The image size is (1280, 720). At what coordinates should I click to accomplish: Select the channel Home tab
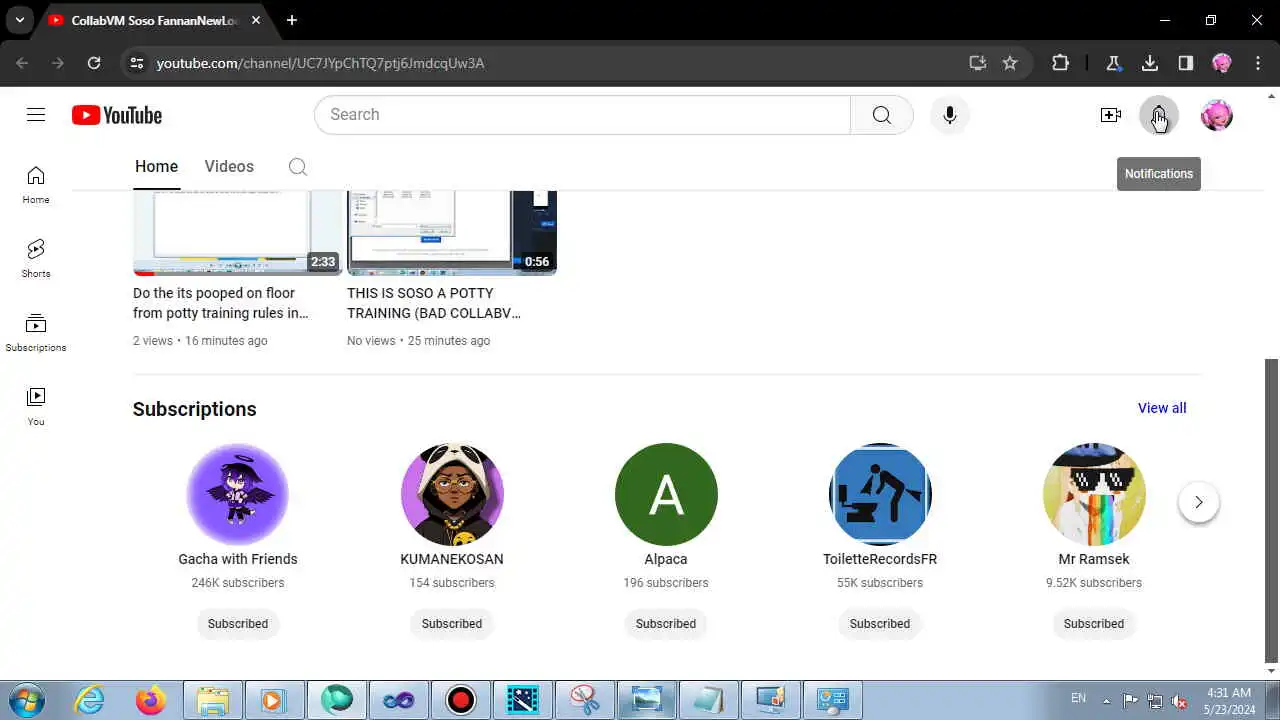(x=156, y=167)
